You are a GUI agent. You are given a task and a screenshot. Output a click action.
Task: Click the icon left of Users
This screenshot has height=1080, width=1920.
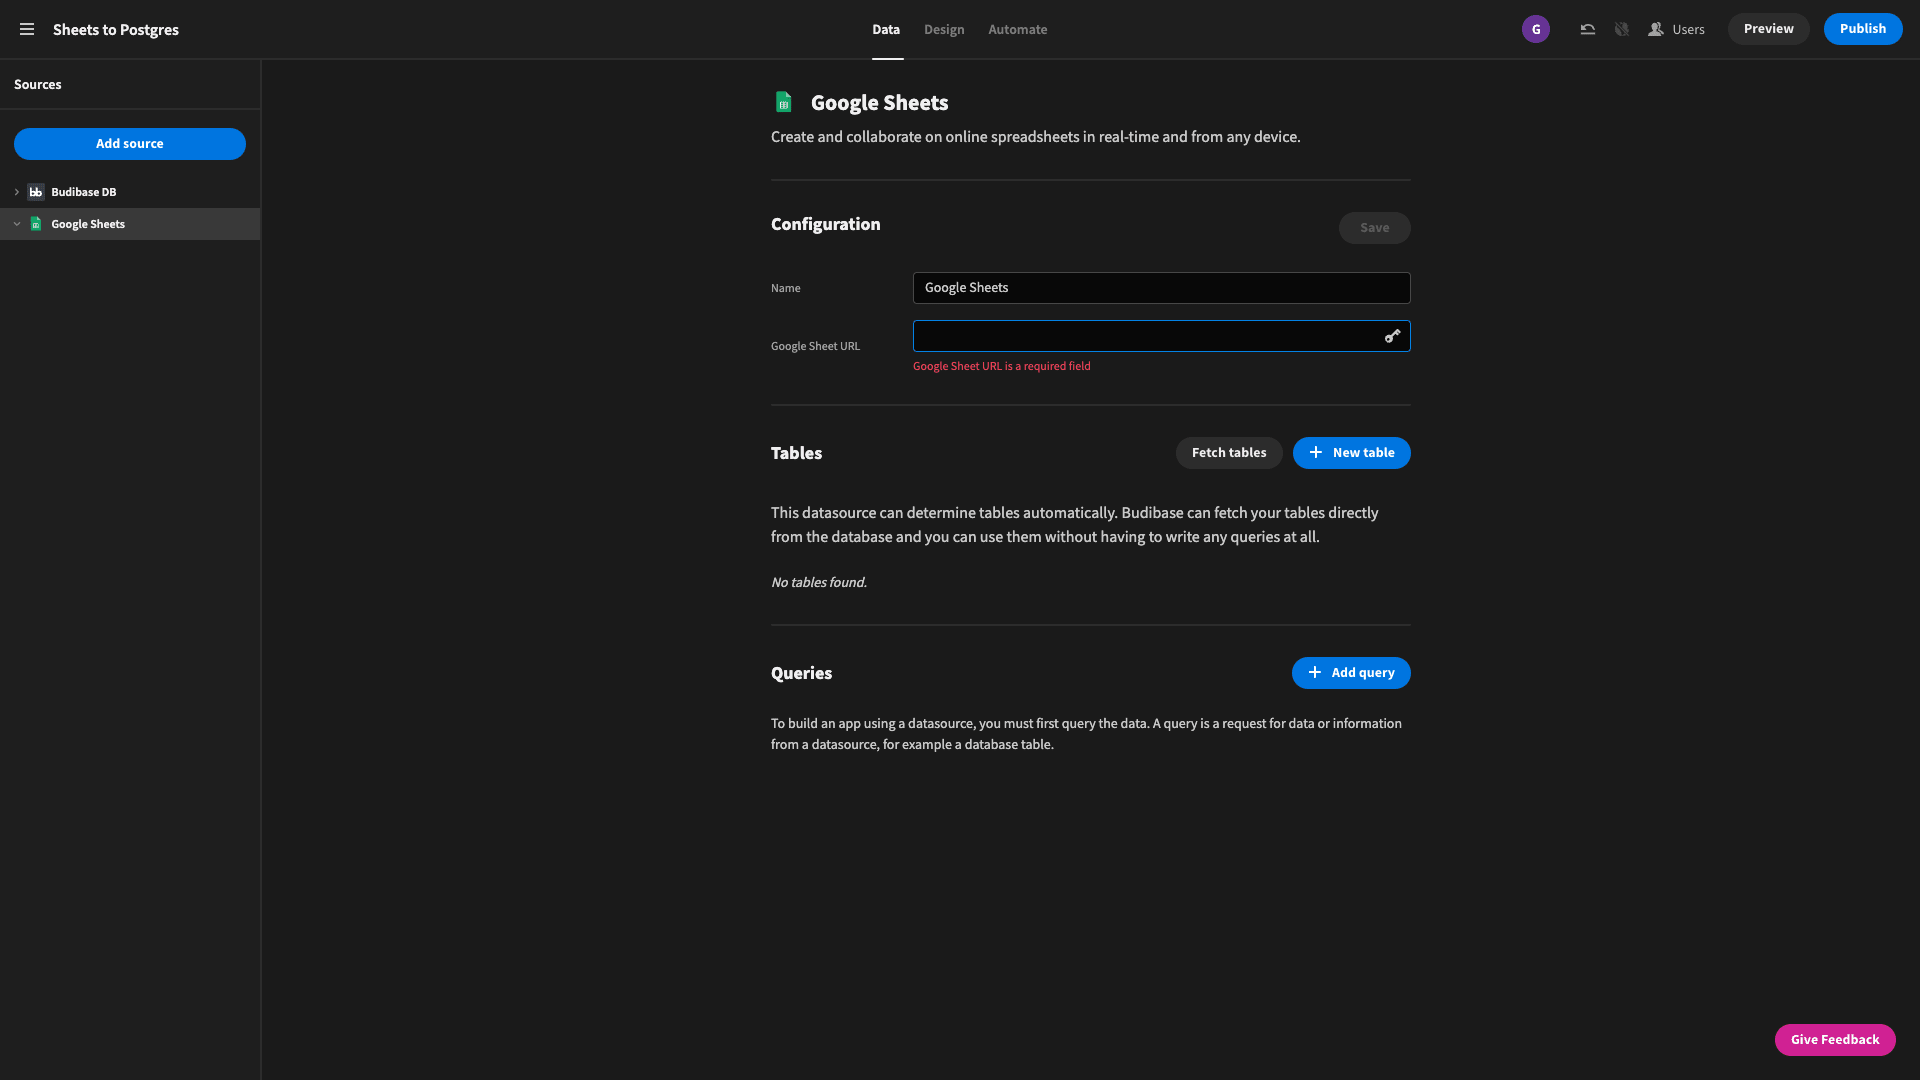[x=1622, y=29]
